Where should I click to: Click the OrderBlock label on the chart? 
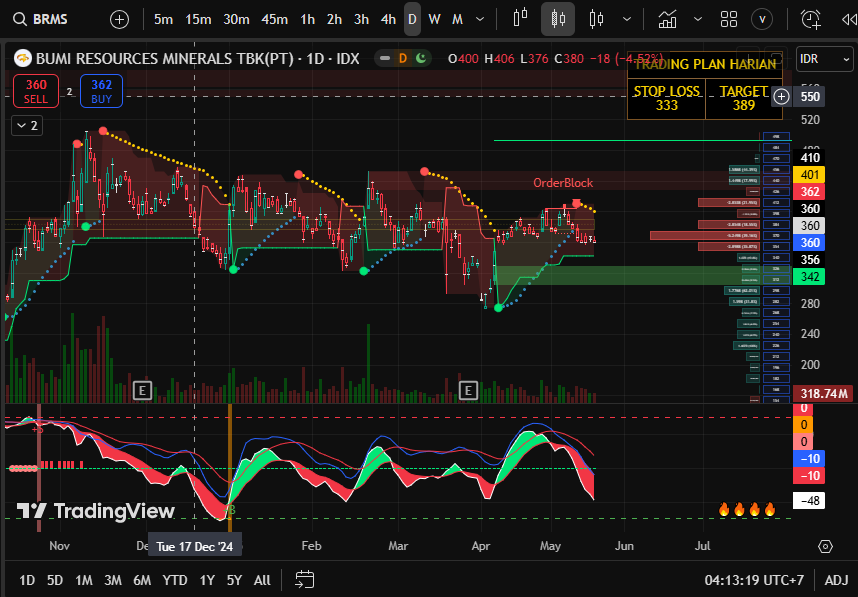563,183
